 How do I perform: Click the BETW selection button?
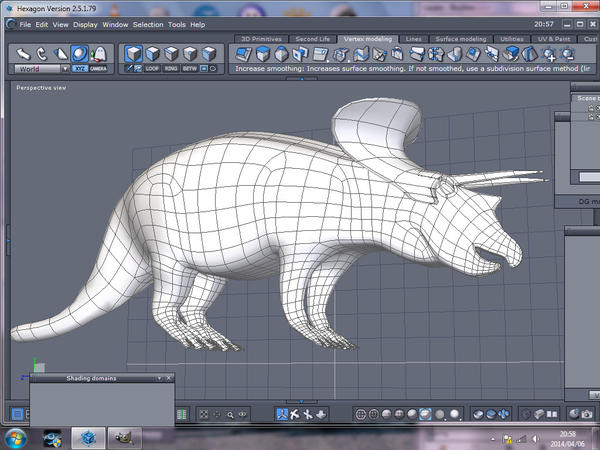[x=191, y=69]
